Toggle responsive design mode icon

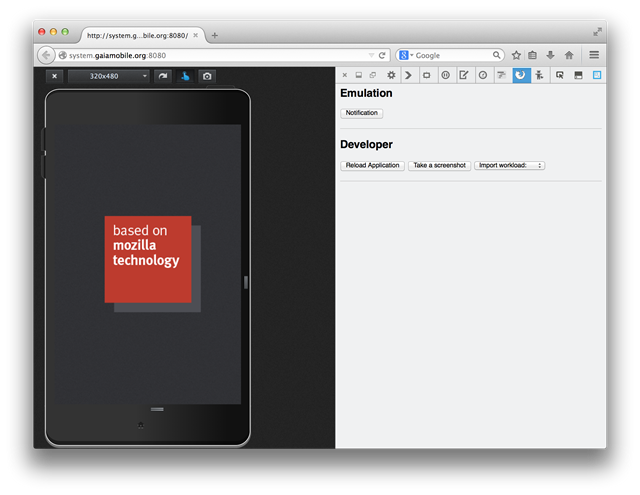pos(597,75)
